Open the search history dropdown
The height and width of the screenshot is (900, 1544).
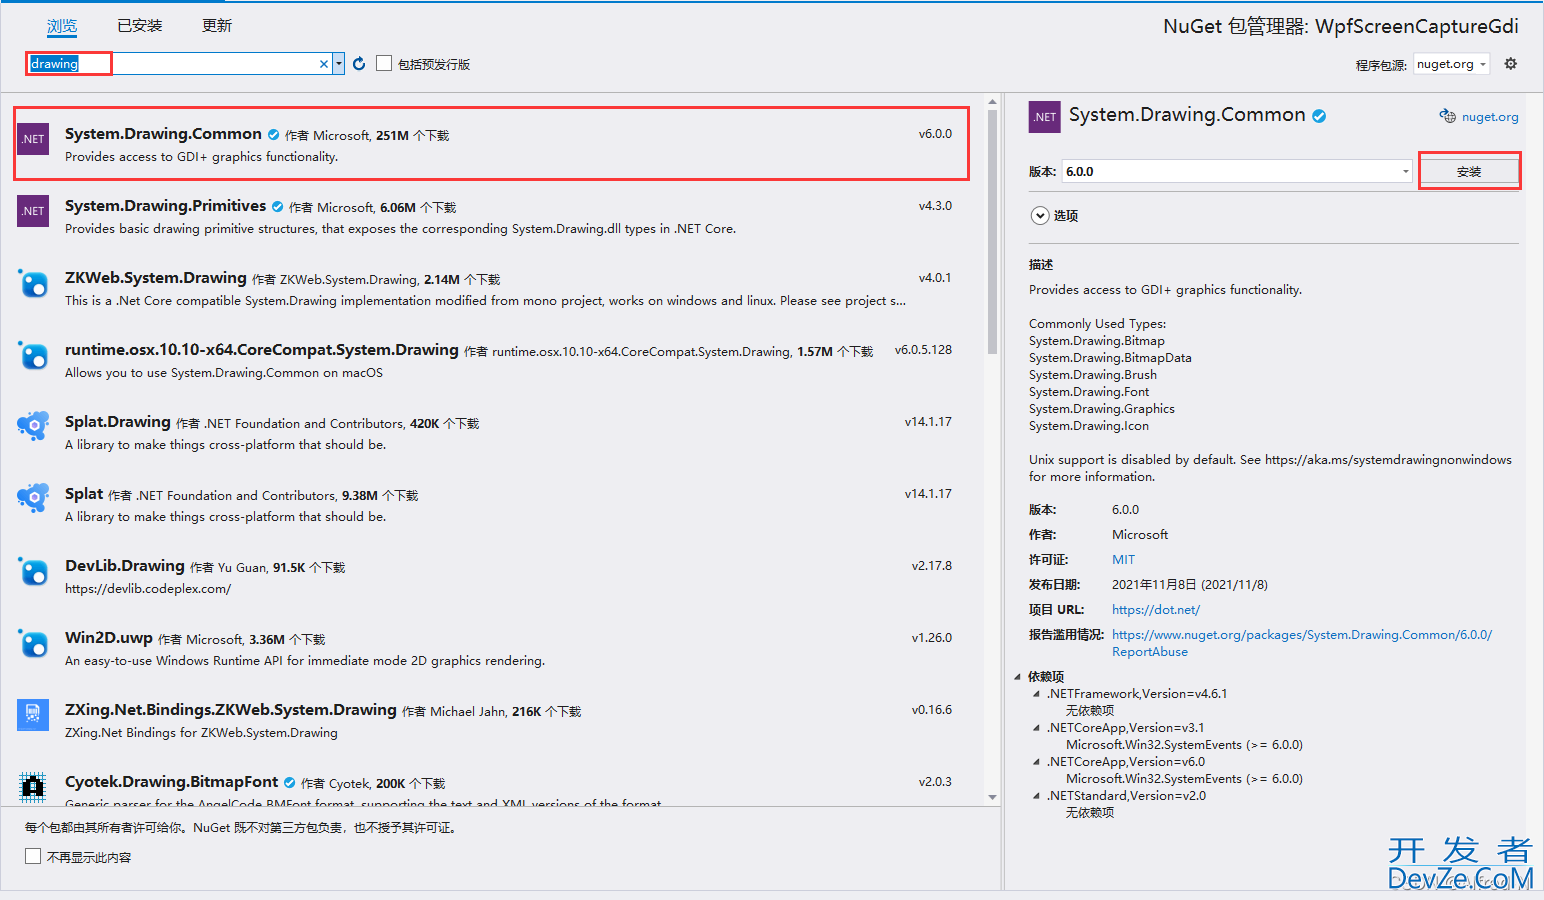click(339, 63)
